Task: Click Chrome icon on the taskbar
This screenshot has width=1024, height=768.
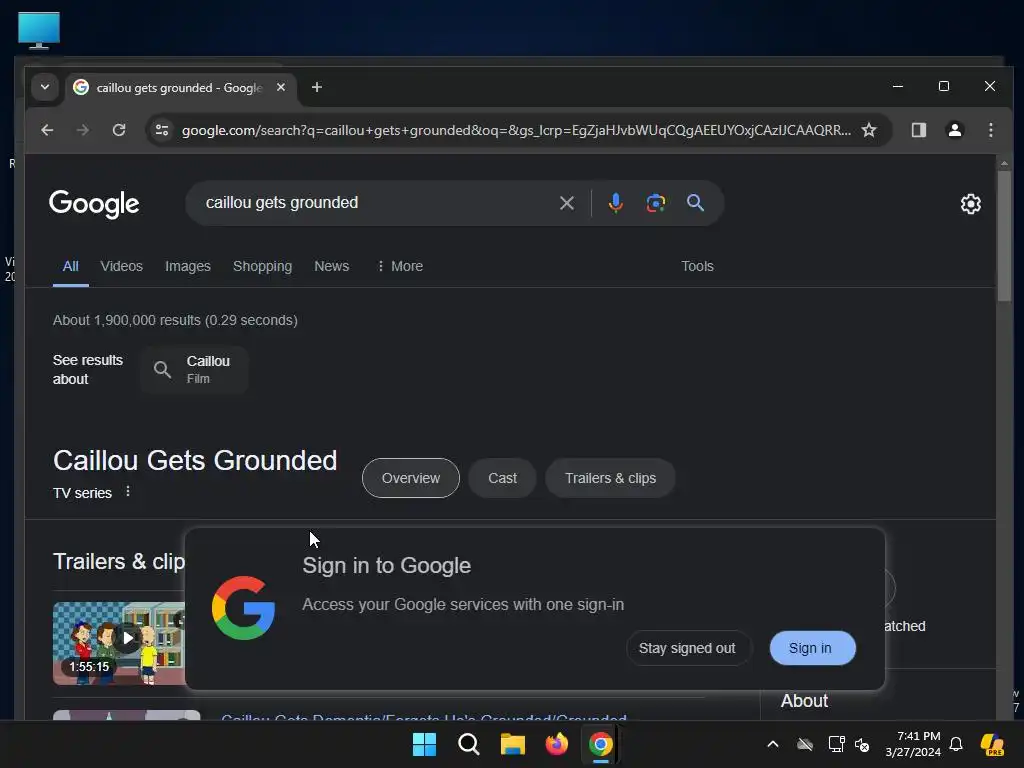Action: [601, 744]
